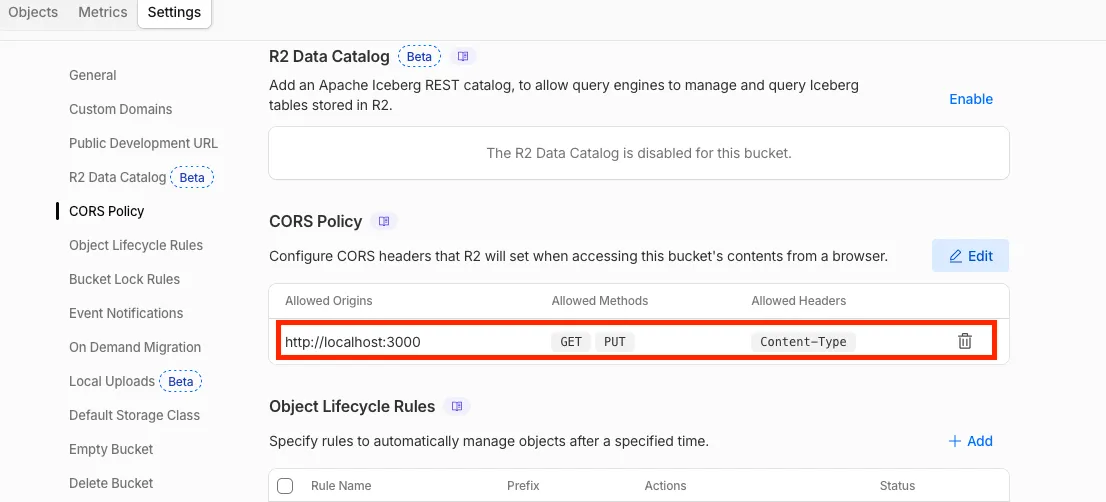Switch to the Metrics tab
The height and width of the screenshot is (502, 1106).
pyautogui.click(x=103, y=12)
